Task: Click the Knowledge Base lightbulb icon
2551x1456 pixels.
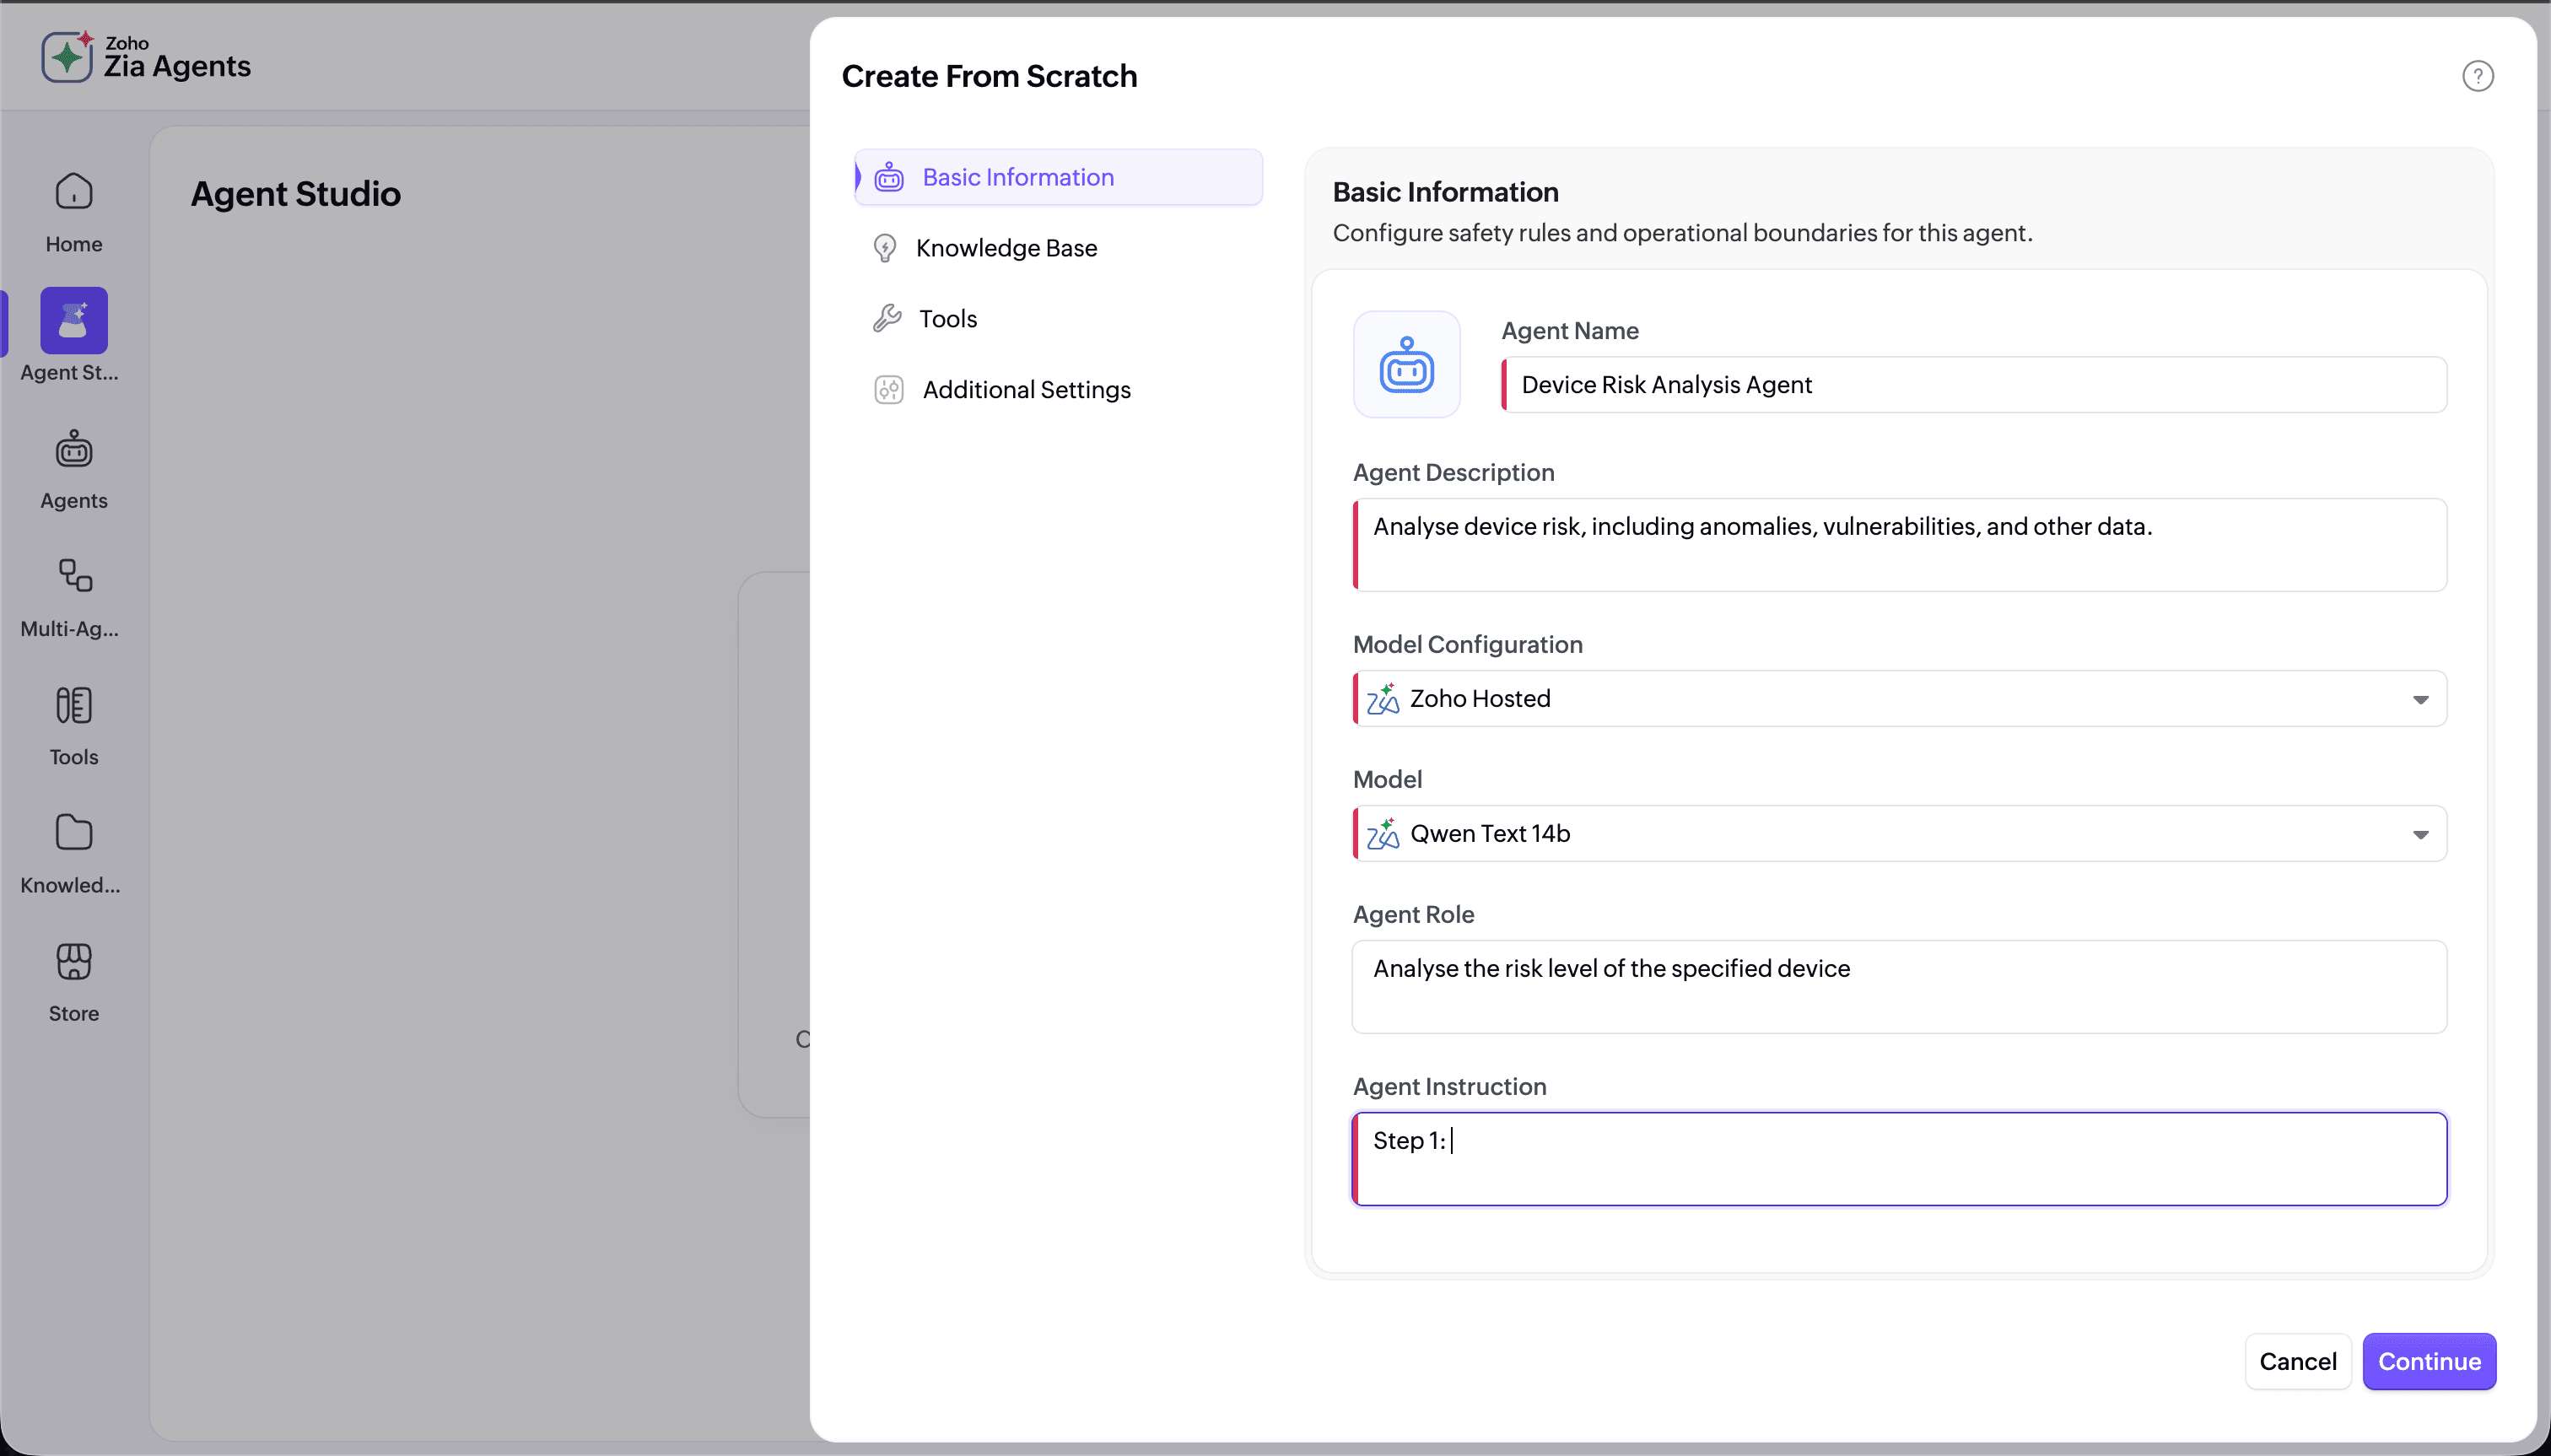Action: pyautogui.click(x=885, y=248)
